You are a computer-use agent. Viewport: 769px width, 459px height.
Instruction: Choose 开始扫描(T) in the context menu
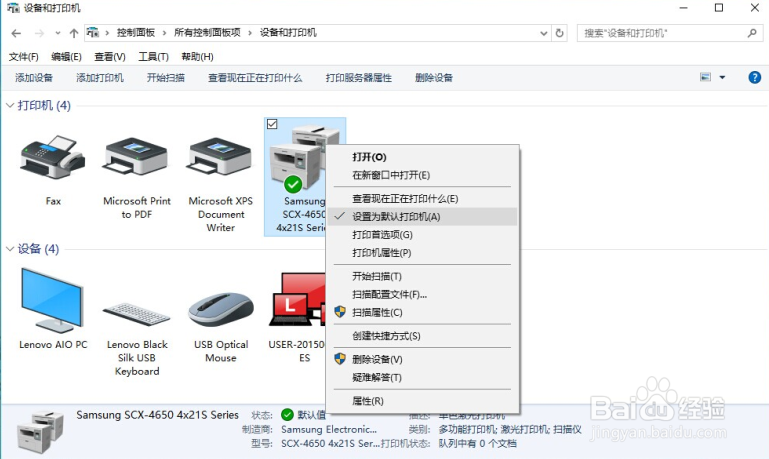(422, 277)
